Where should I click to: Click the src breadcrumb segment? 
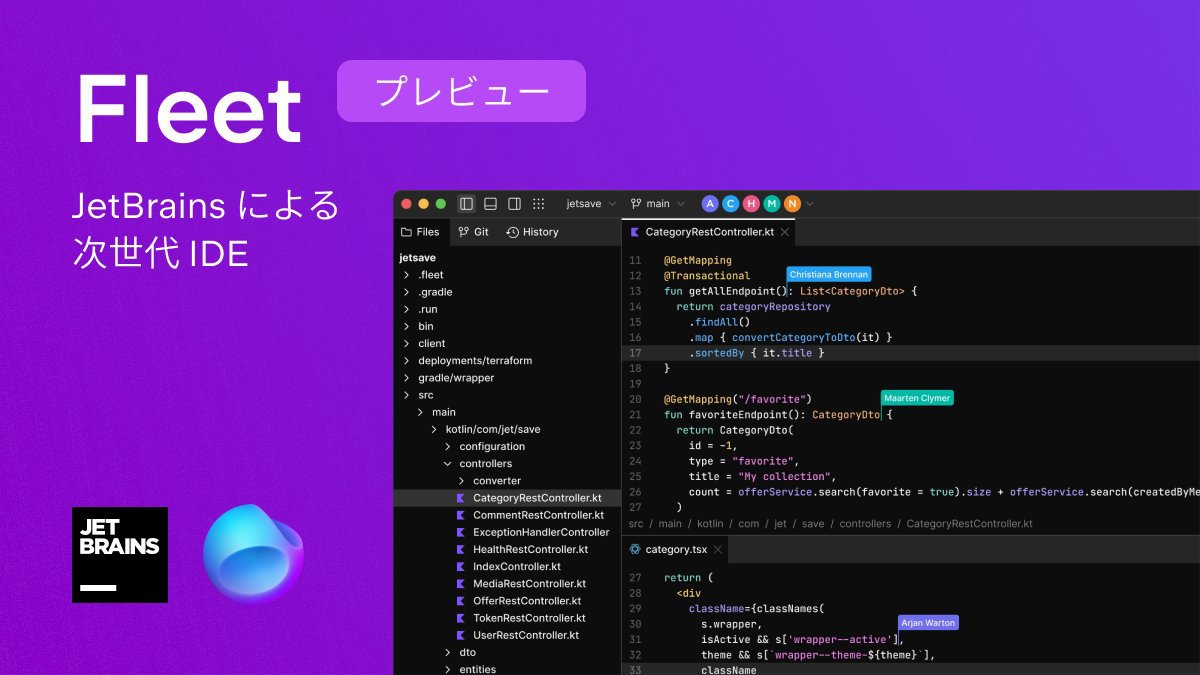636,524
